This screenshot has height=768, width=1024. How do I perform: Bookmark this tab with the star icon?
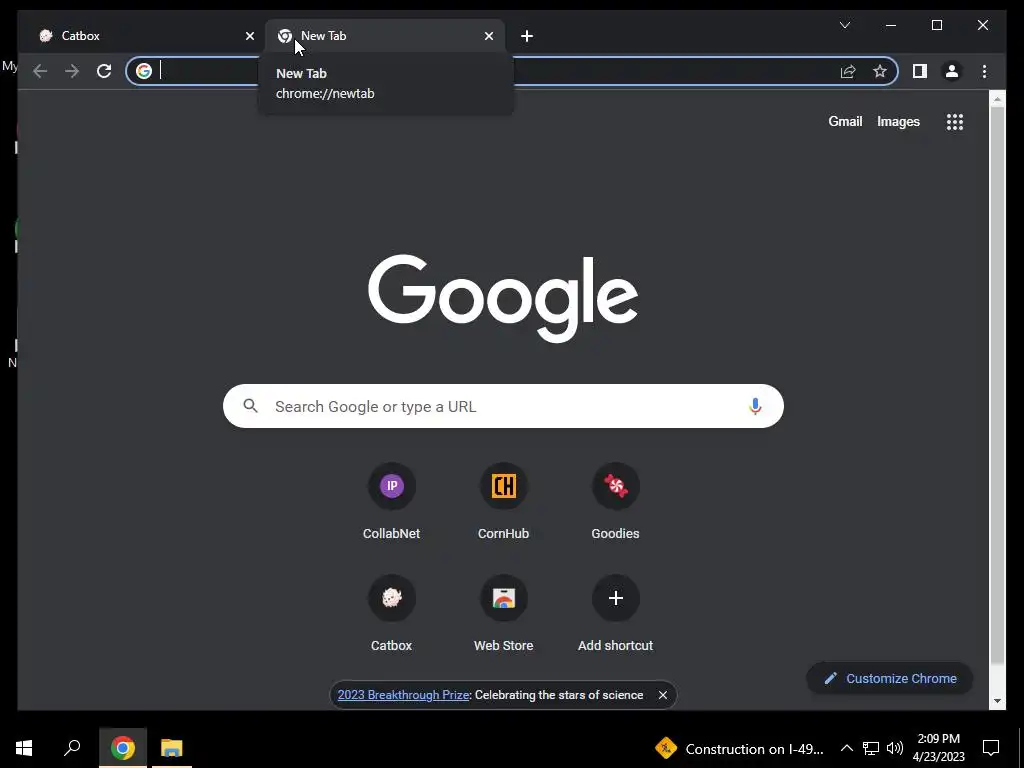(880, 71)
